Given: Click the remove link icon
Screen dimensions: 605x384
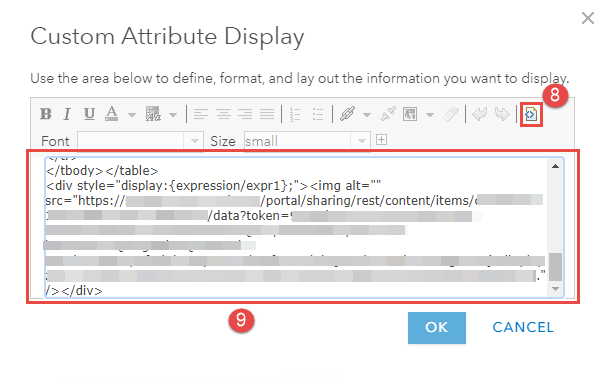Looking at the screenshot, I should [388, 114].
